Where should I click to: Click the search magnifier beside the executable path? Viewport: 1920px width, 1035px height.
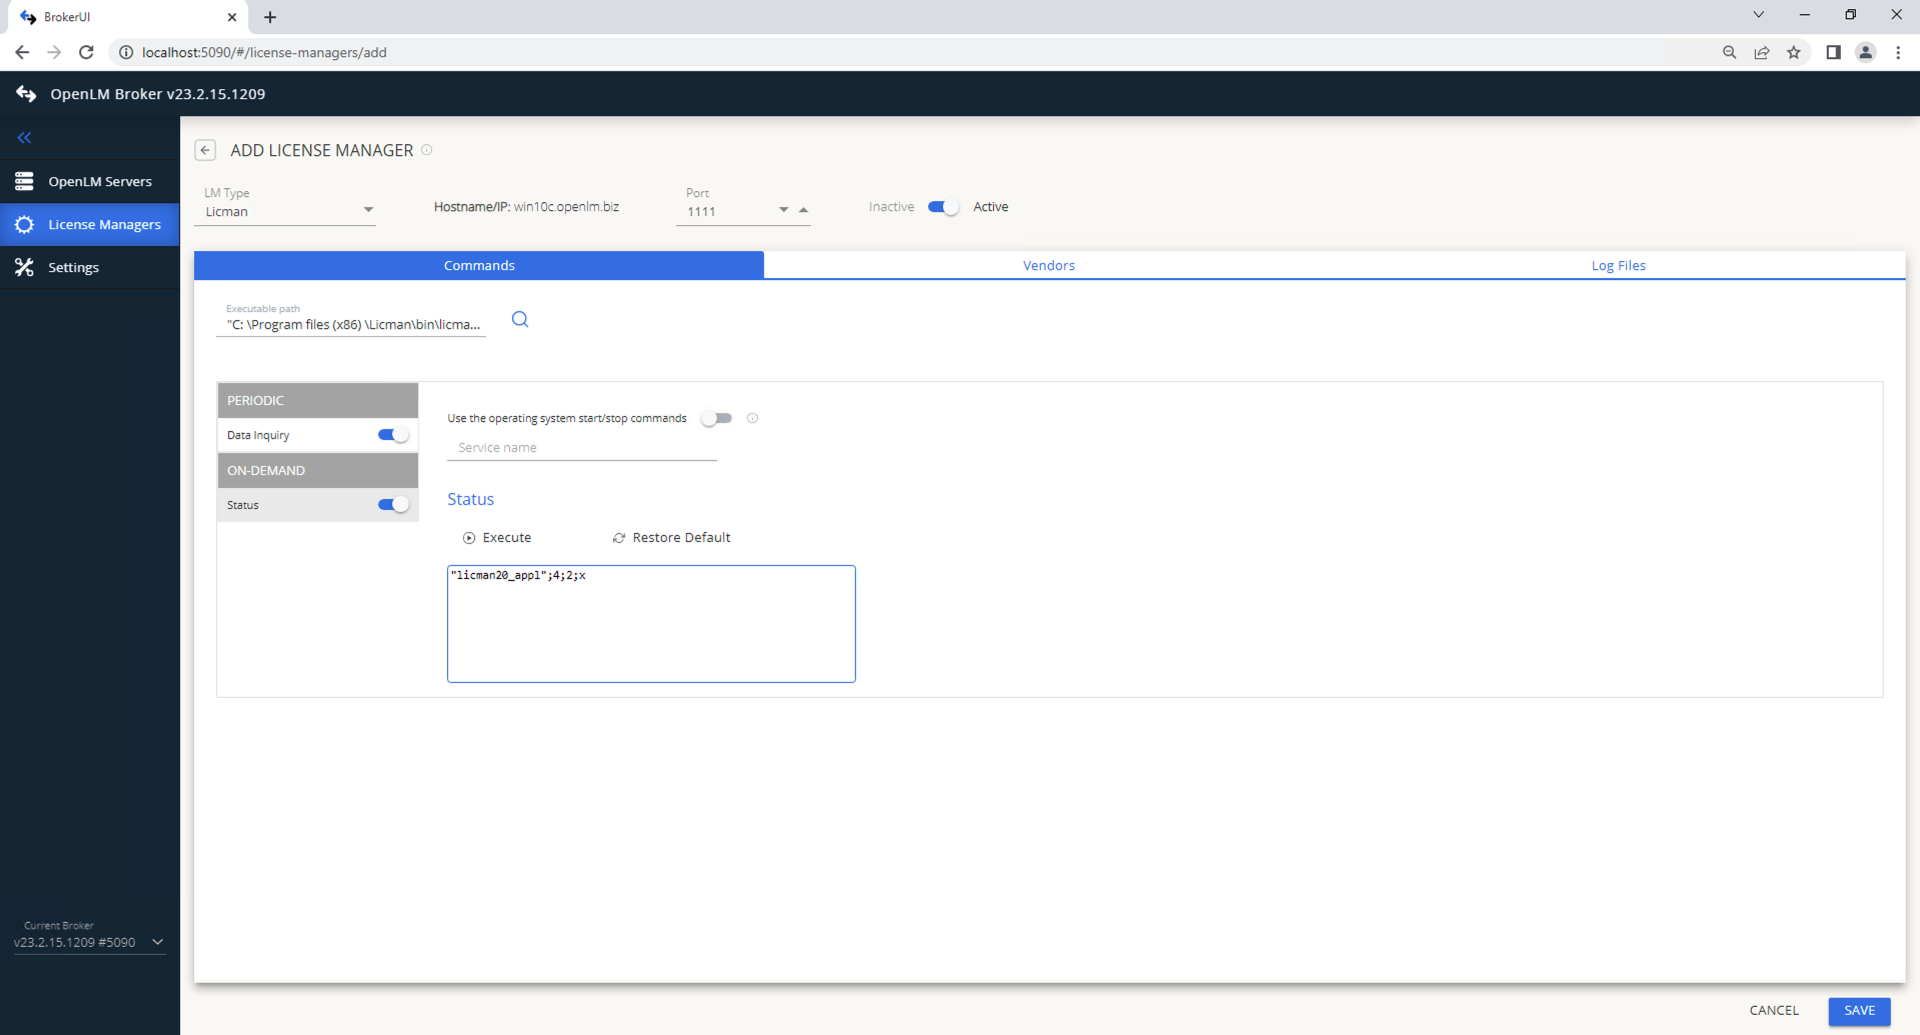[519, 319]
